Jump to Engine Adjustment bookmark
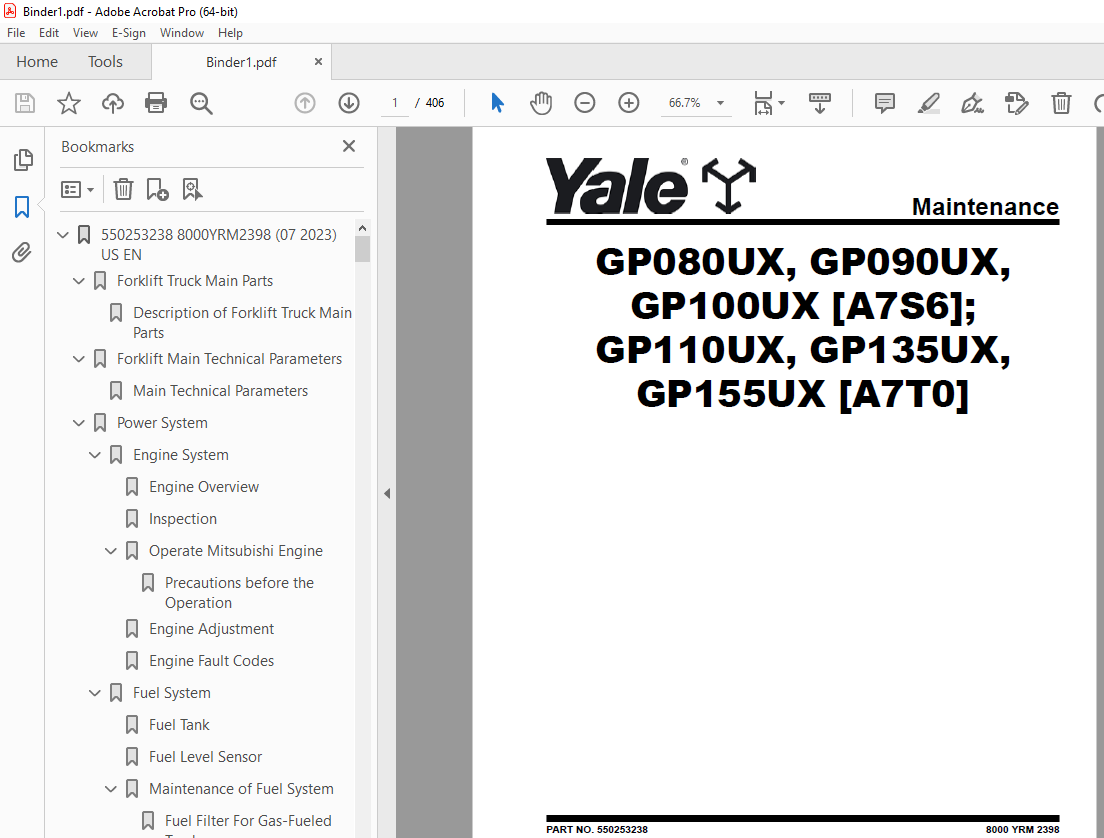 click(x=211, y=629)
